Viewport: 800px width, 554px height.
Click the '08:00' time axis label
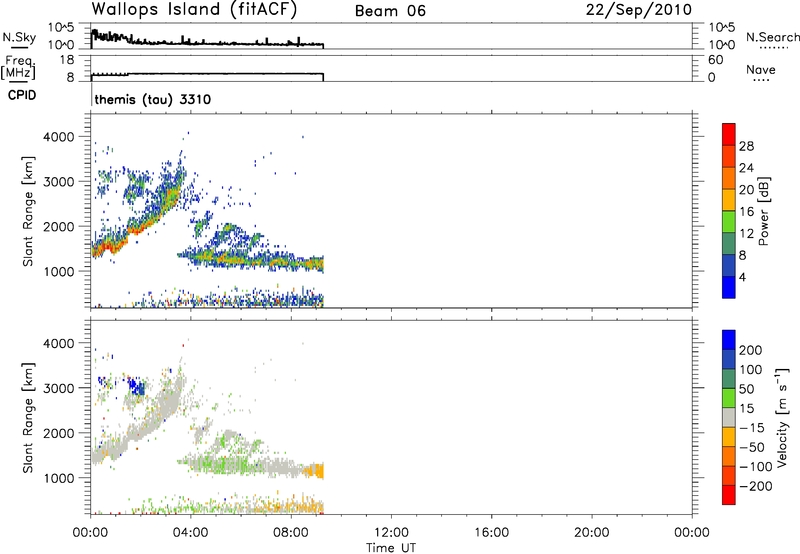291,533
